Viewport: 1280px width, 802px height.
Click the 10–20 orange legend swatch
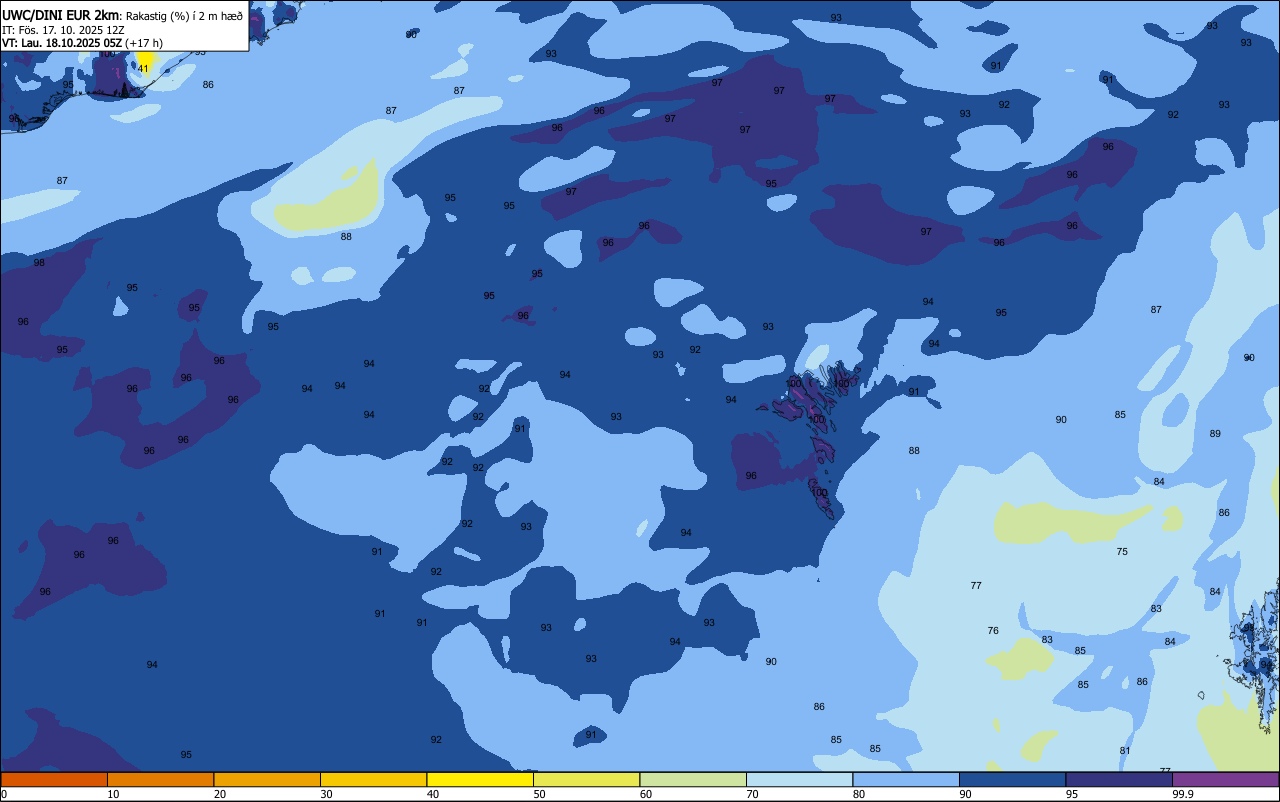160,780
